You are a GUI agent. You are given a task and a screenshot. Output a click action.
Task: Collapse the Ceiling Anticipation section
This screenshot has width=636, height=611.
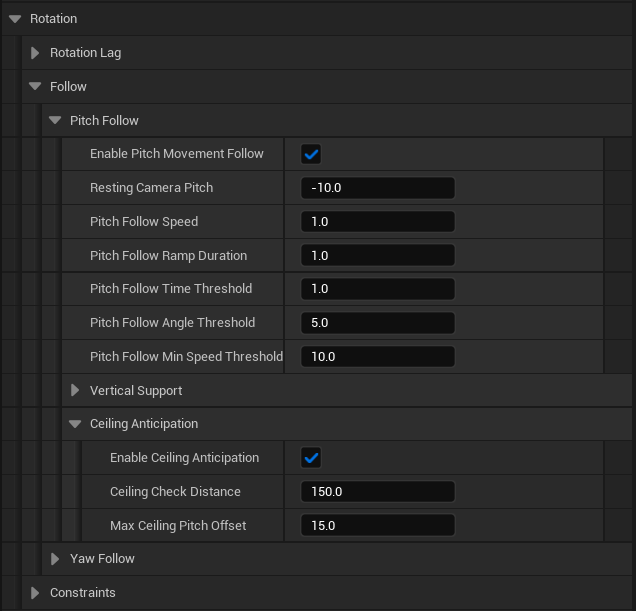click(x=75, y=424)
